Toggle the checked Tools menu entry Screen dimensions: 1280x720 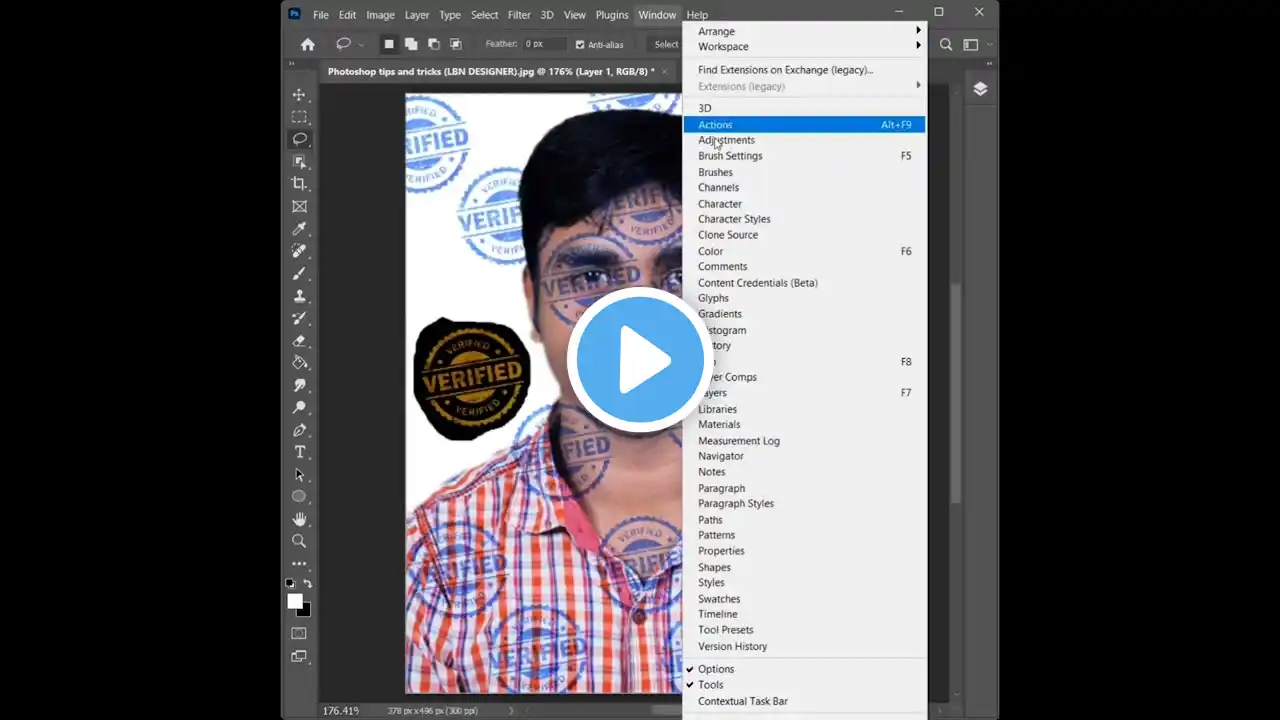point(805,685)
